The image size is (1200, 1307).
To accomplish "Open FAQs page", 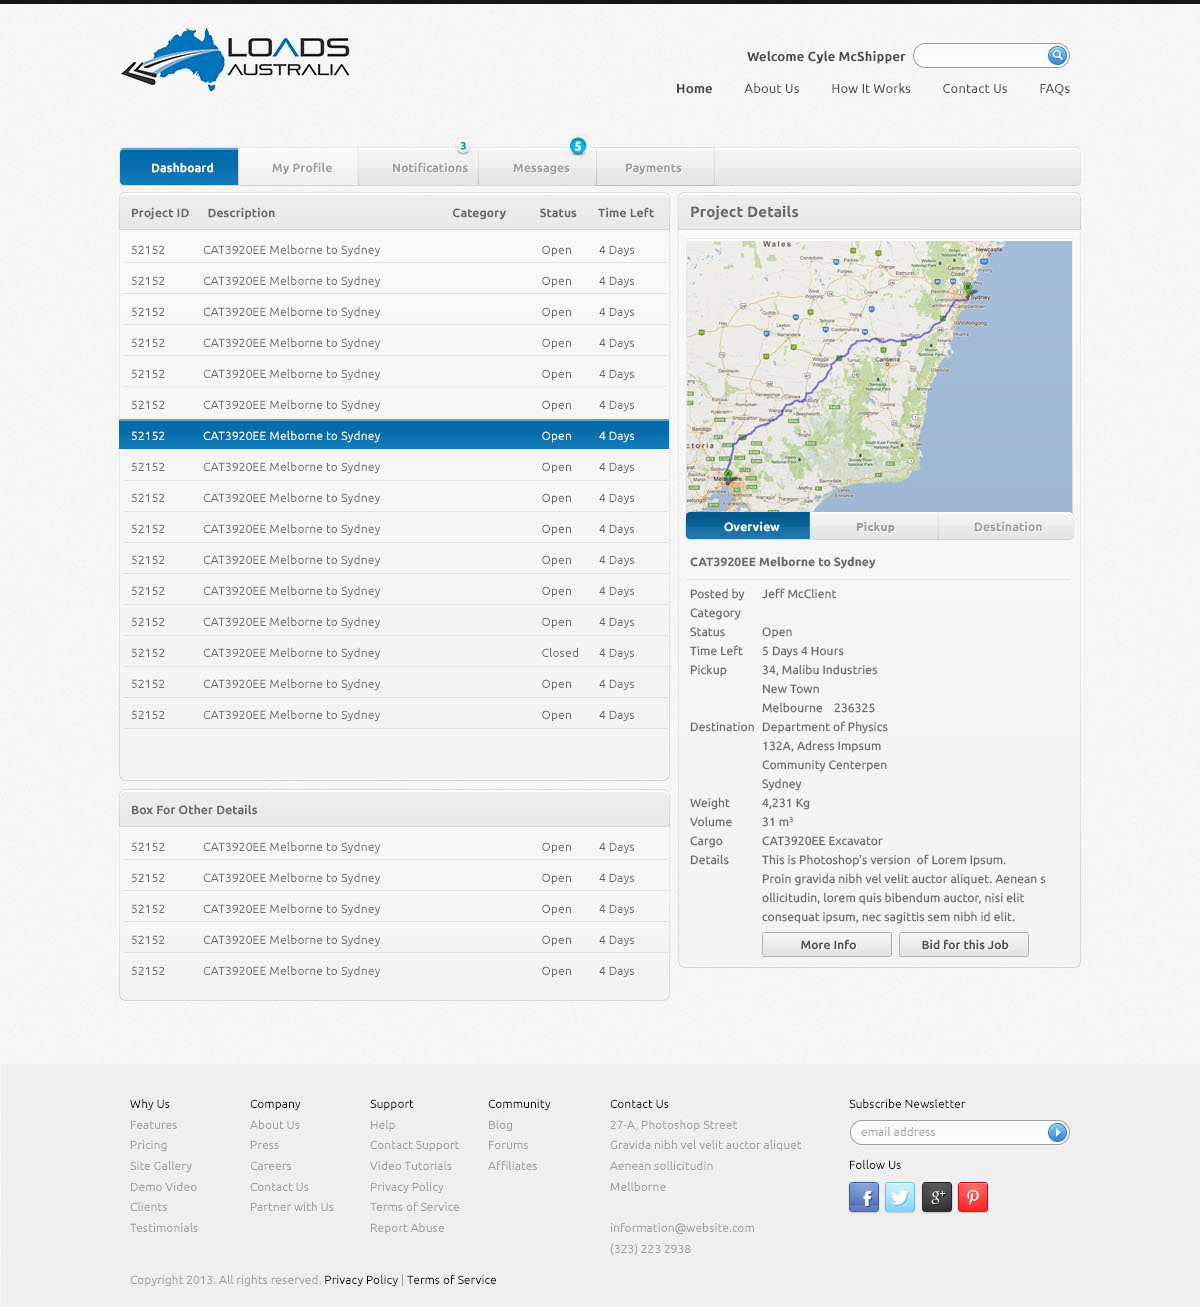I will (x=1054, y=88).
